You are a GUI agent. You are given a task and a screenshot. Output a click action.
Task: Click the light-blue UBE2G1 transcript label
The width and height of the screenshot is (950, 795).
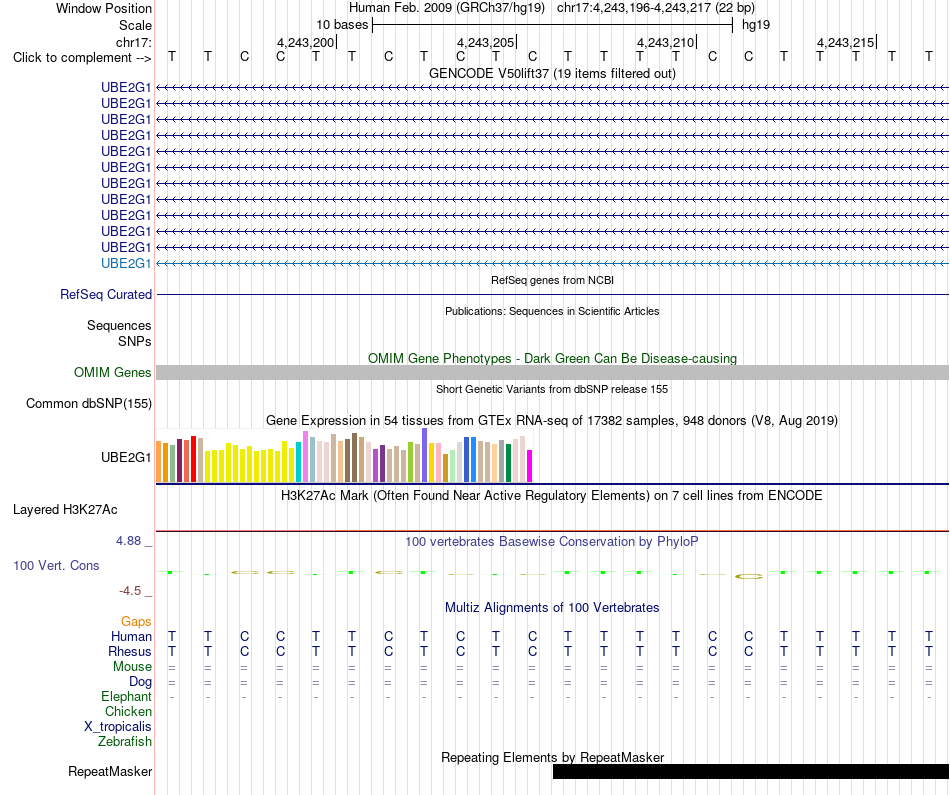125,264
